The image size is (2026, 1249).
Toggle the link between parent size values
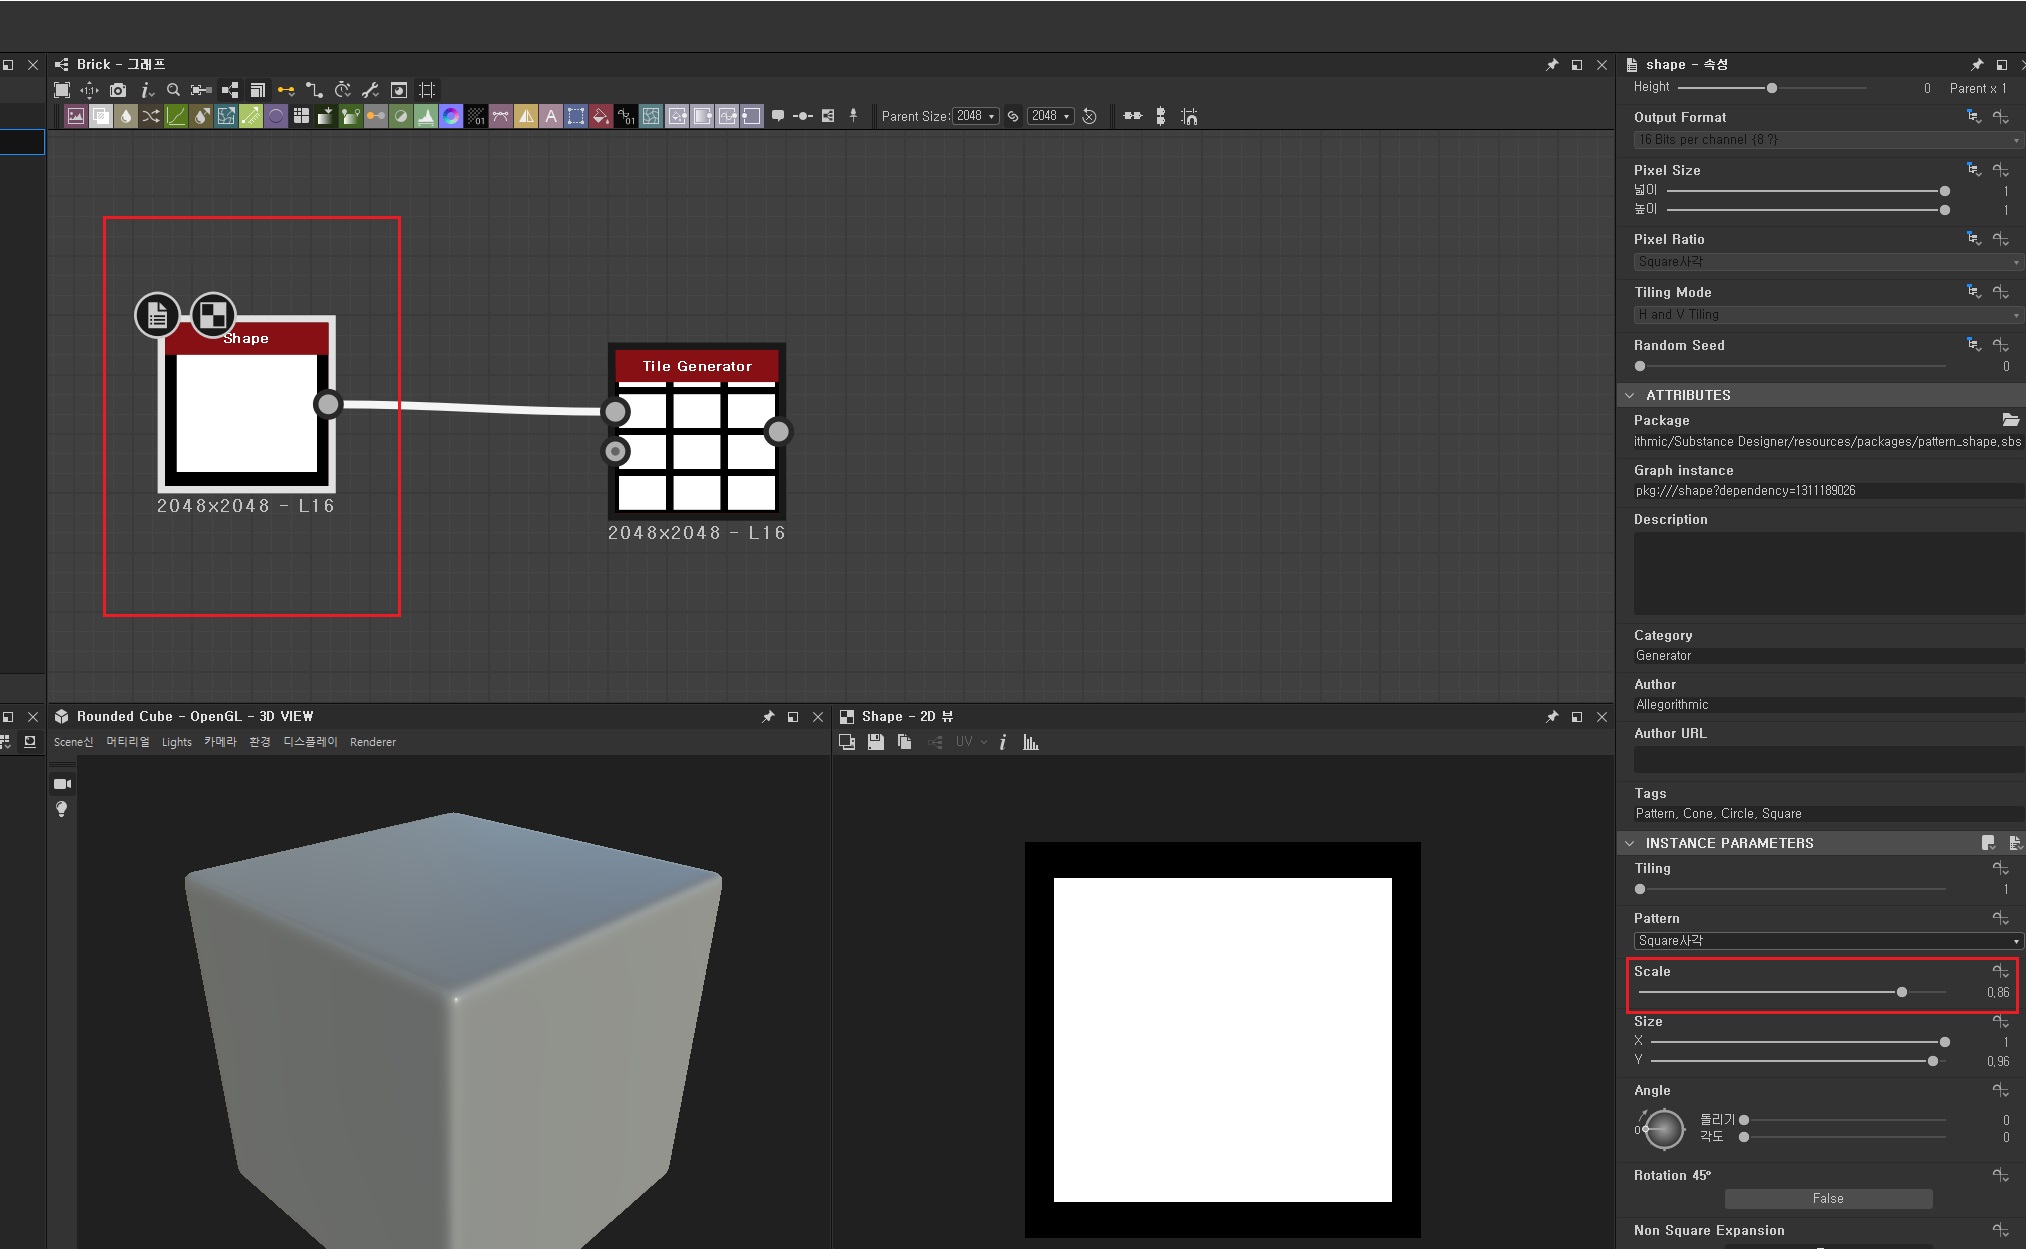(1013, 116)
